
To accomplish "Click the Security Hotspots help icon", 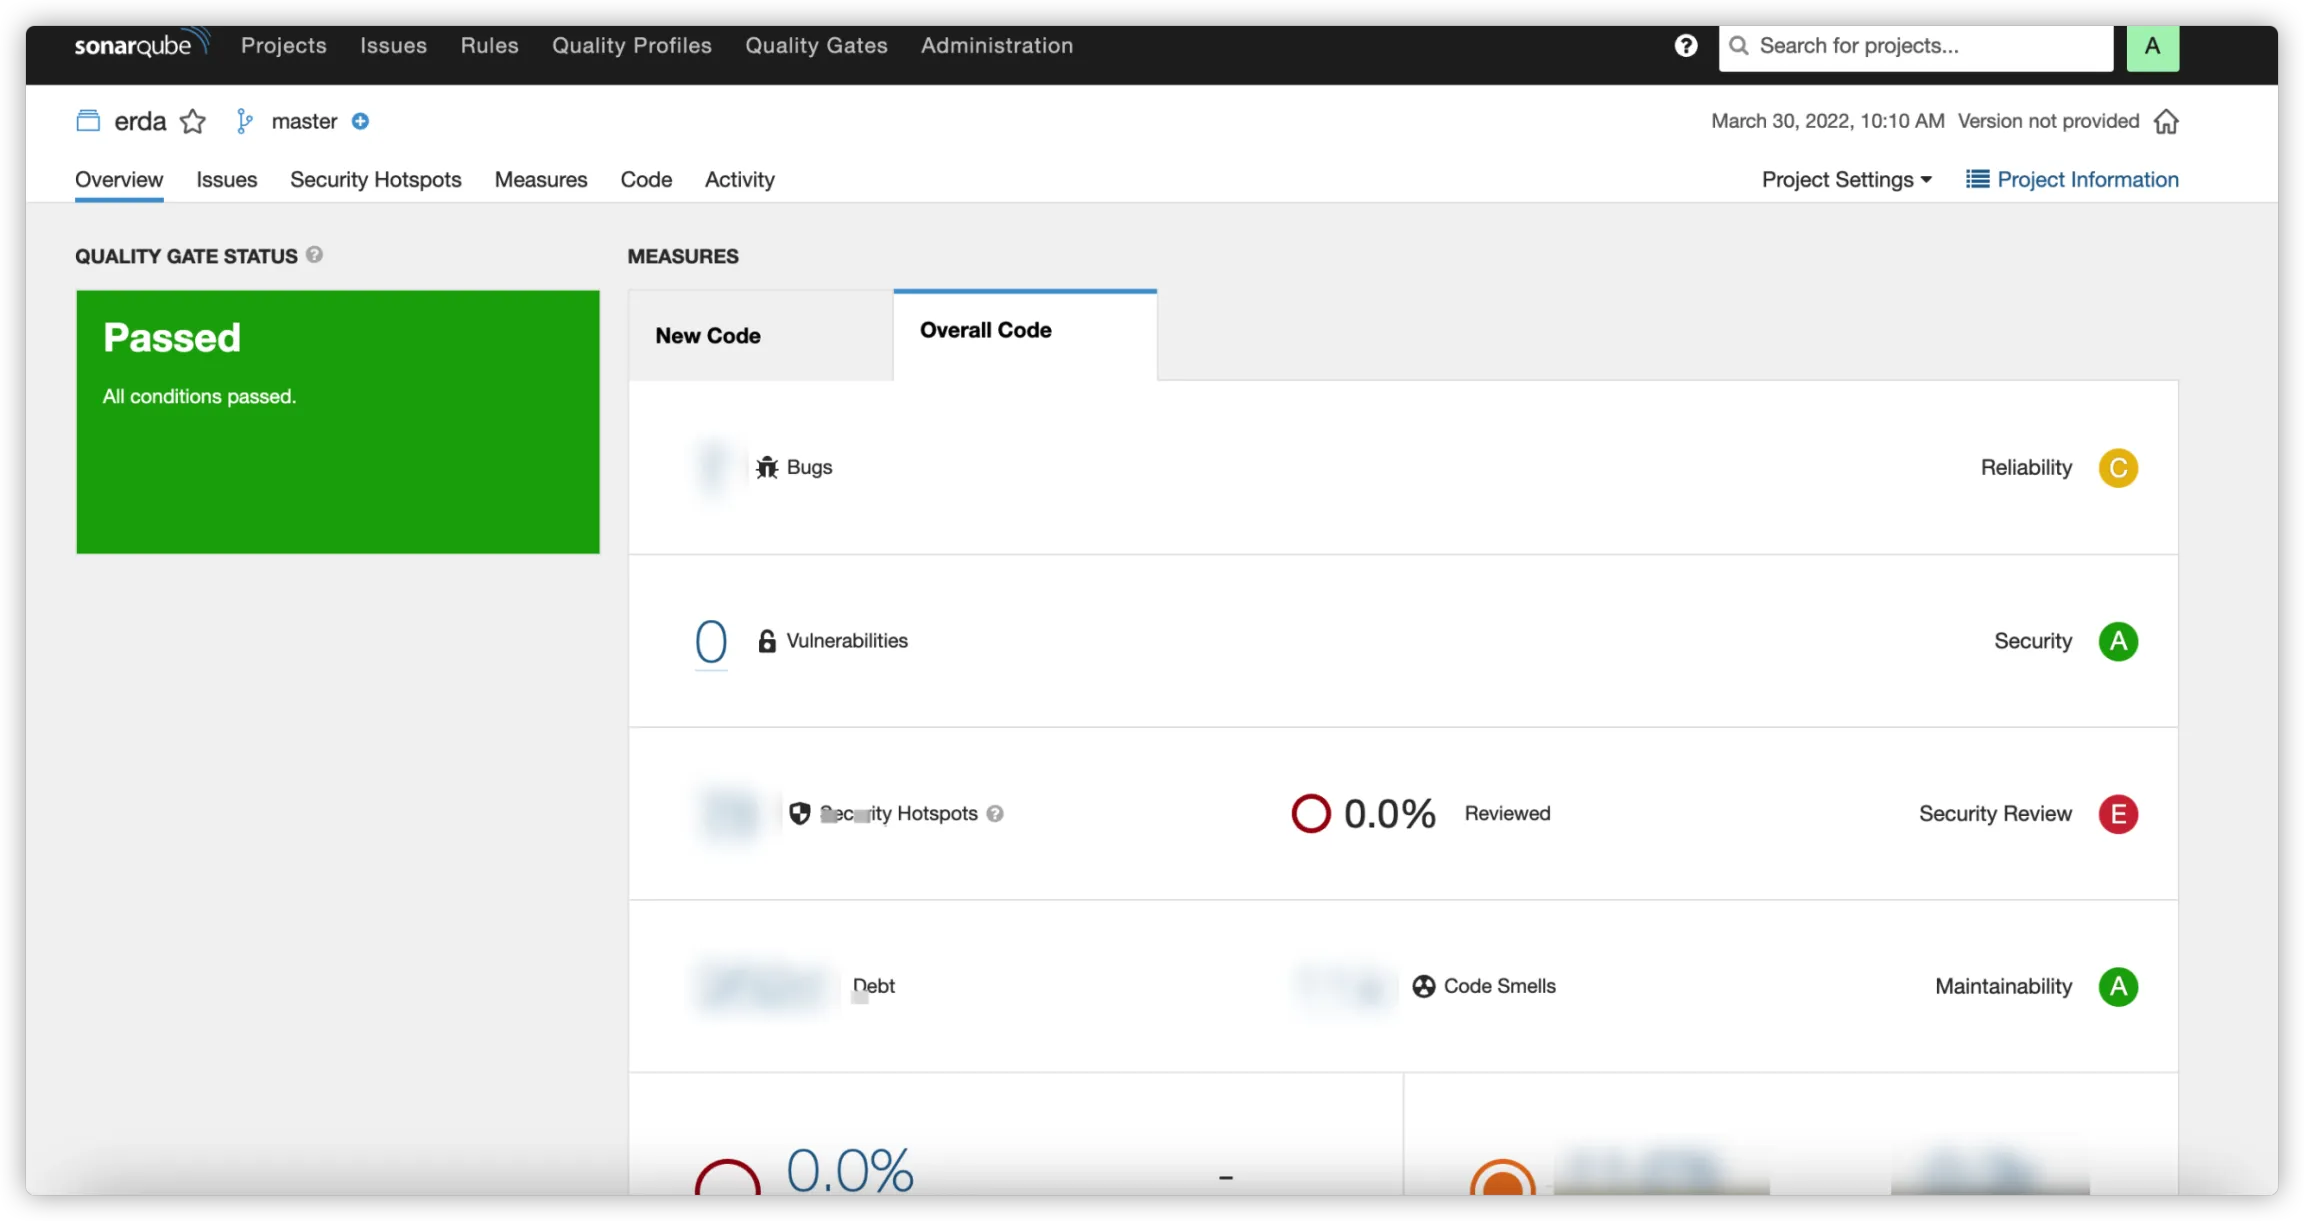I will pyautogui.click(x=995, y=814).
